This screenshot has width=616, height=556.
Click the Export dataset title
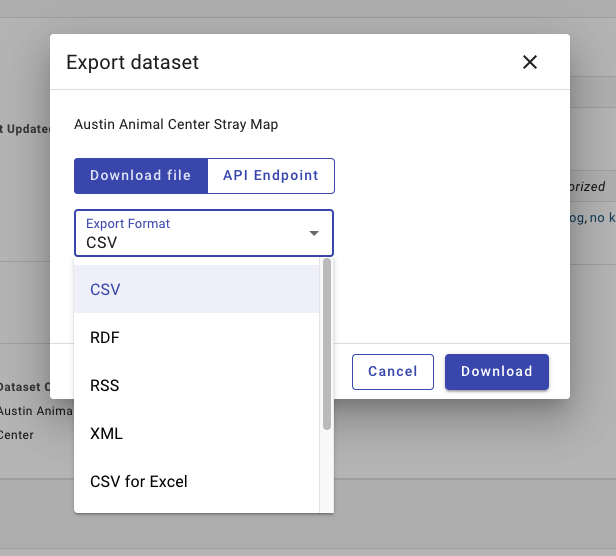tap(132, 62)
